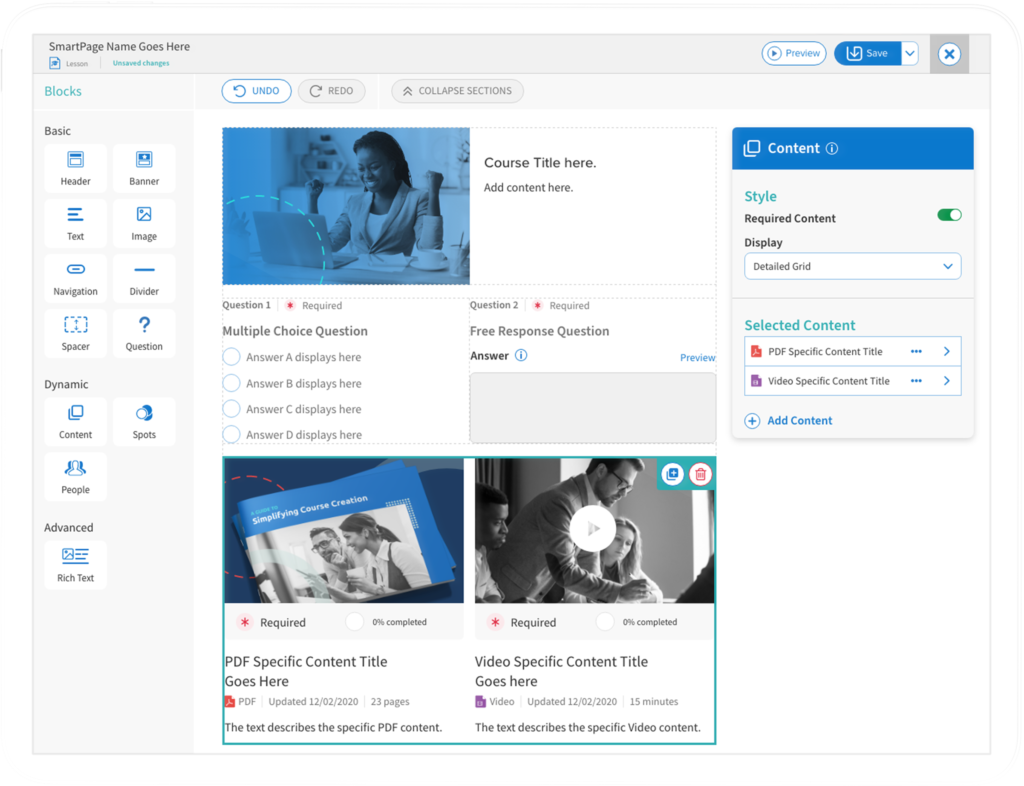The width and height of the screenshot is (1024, 786).
Task: Click the Preview link for free response
Action: [x=697, y=358]
